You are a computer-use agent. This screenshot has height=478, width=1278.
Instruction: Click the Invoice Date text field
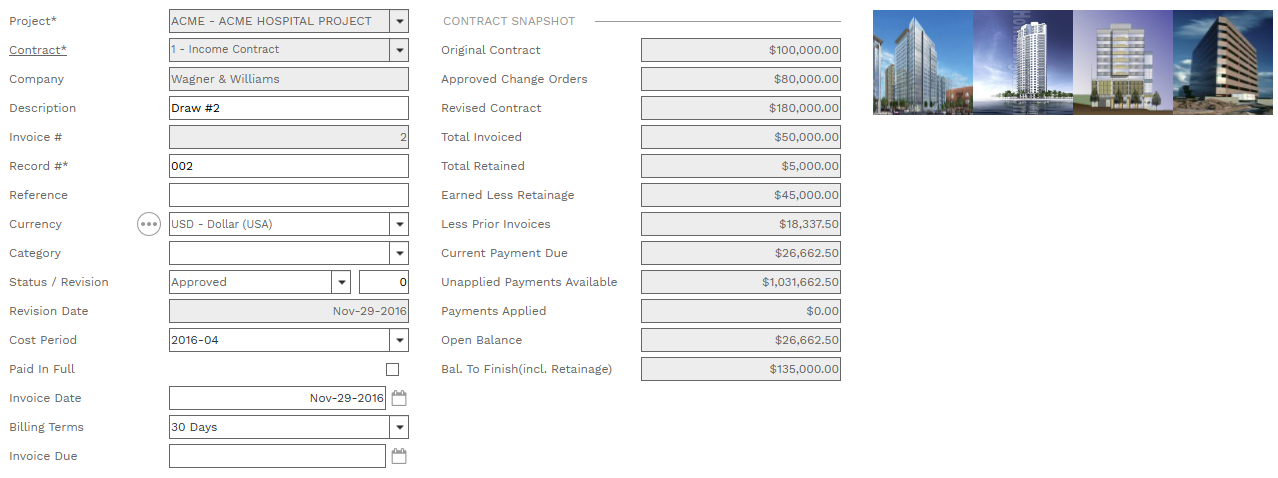[277, 398]
